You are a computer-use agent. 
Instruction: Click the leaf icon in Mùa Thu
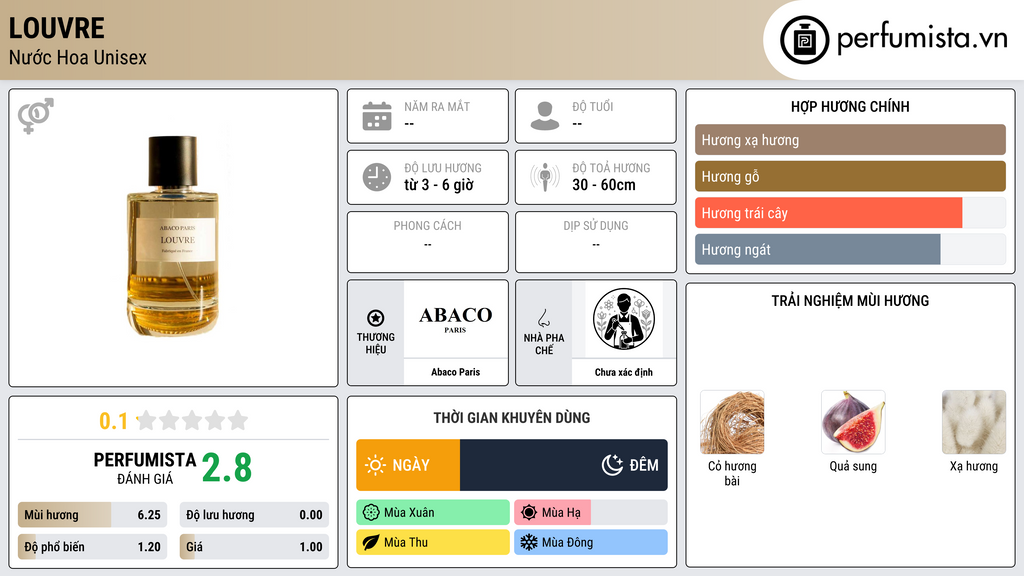(x=371, y=543)
